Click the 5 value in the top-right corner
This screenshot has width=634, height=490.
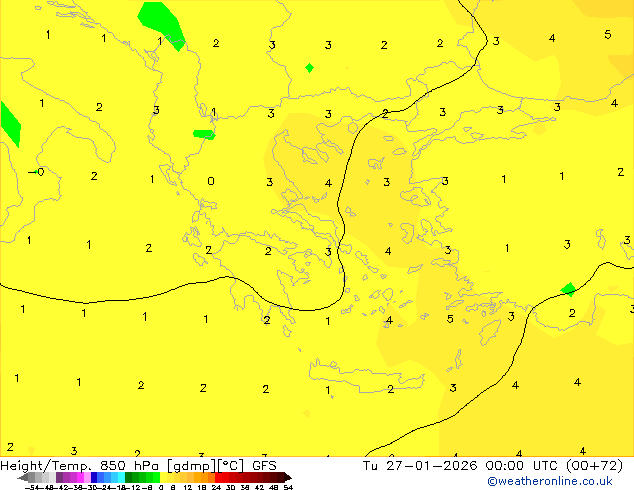tap(607, 35)
